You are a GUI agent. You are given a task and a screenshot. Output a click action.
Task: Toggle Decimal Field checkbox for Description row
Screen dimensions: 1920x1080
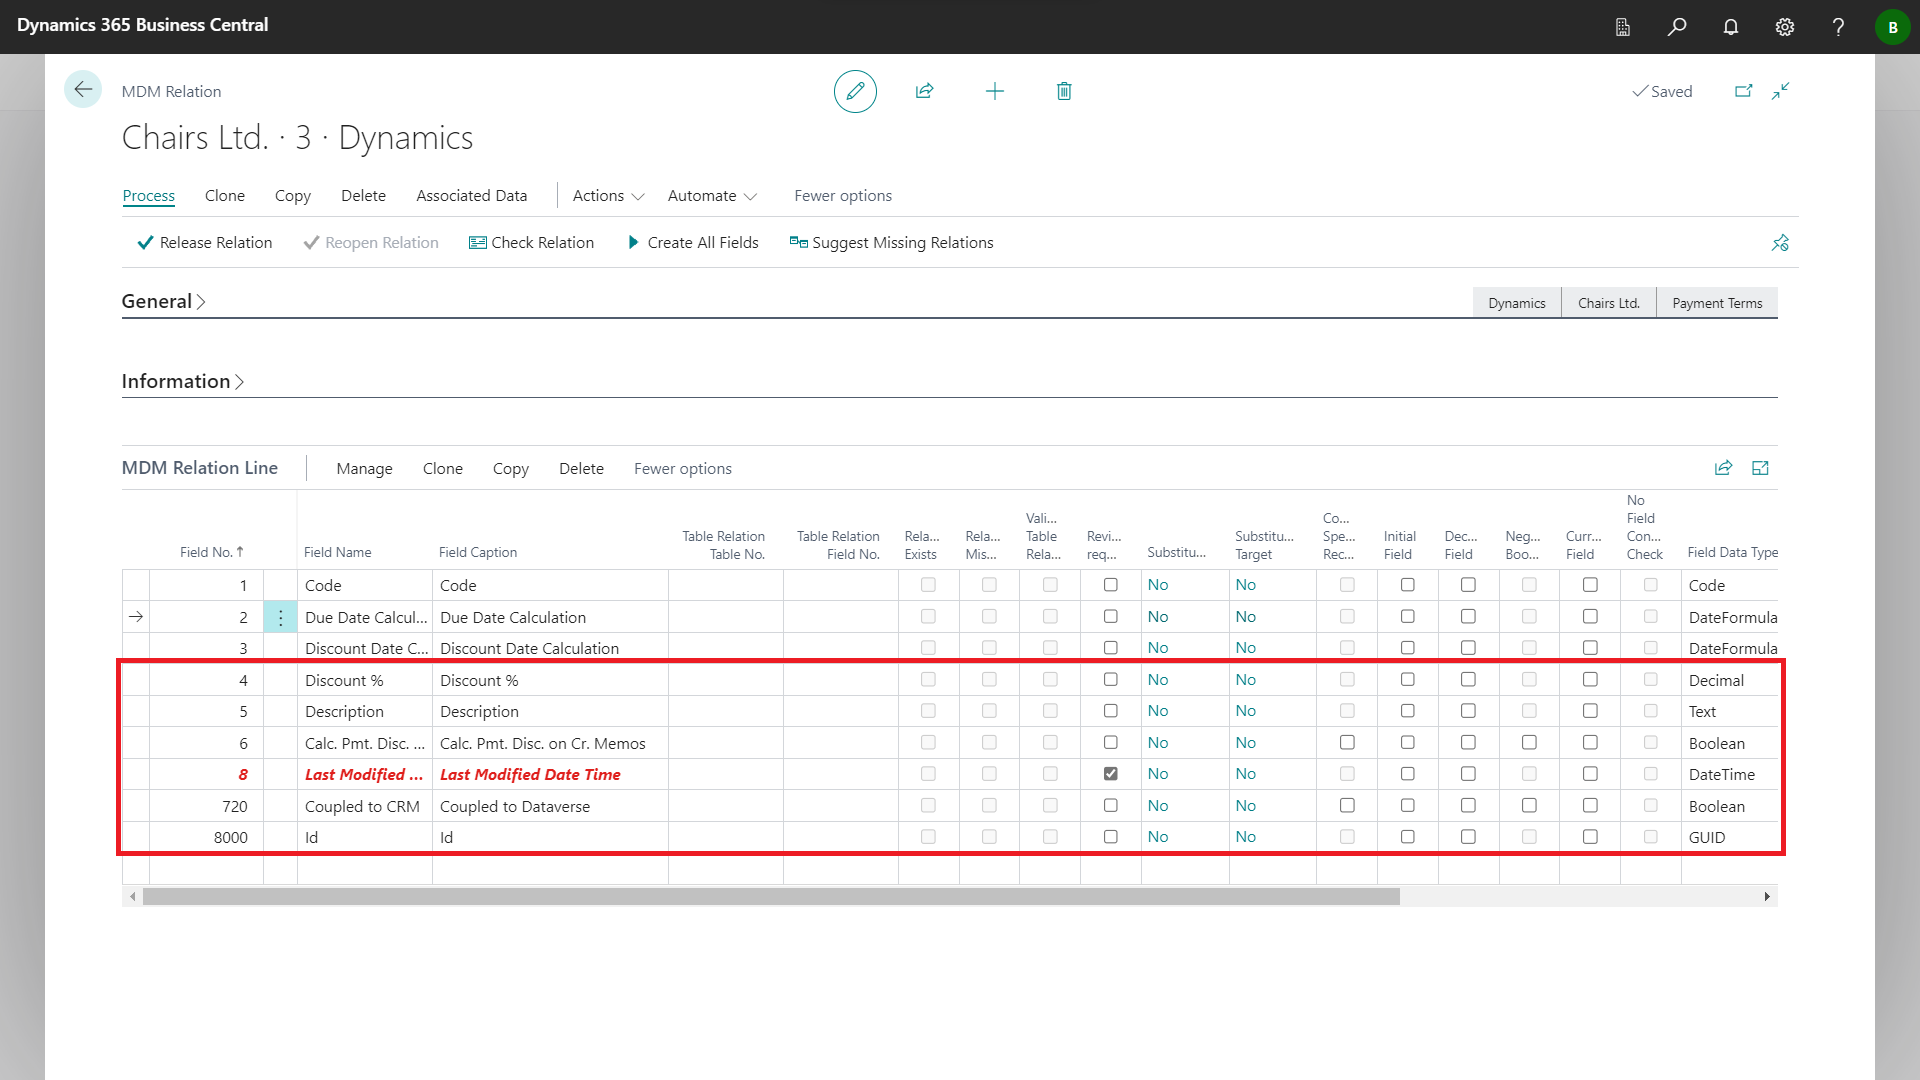1468,711
